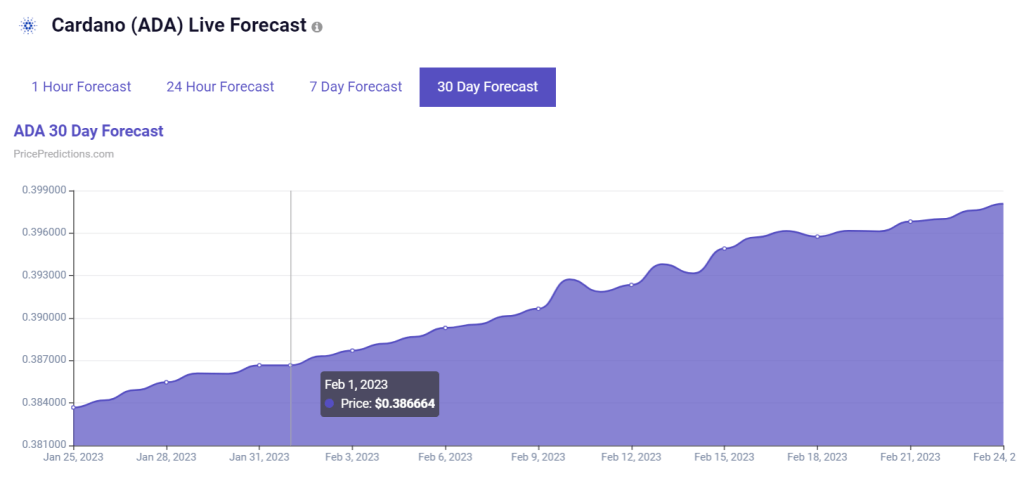The image size is (1024, 481).
Task: Click the ADA 30 Day Forecast heading
Action: coord(88,131)
